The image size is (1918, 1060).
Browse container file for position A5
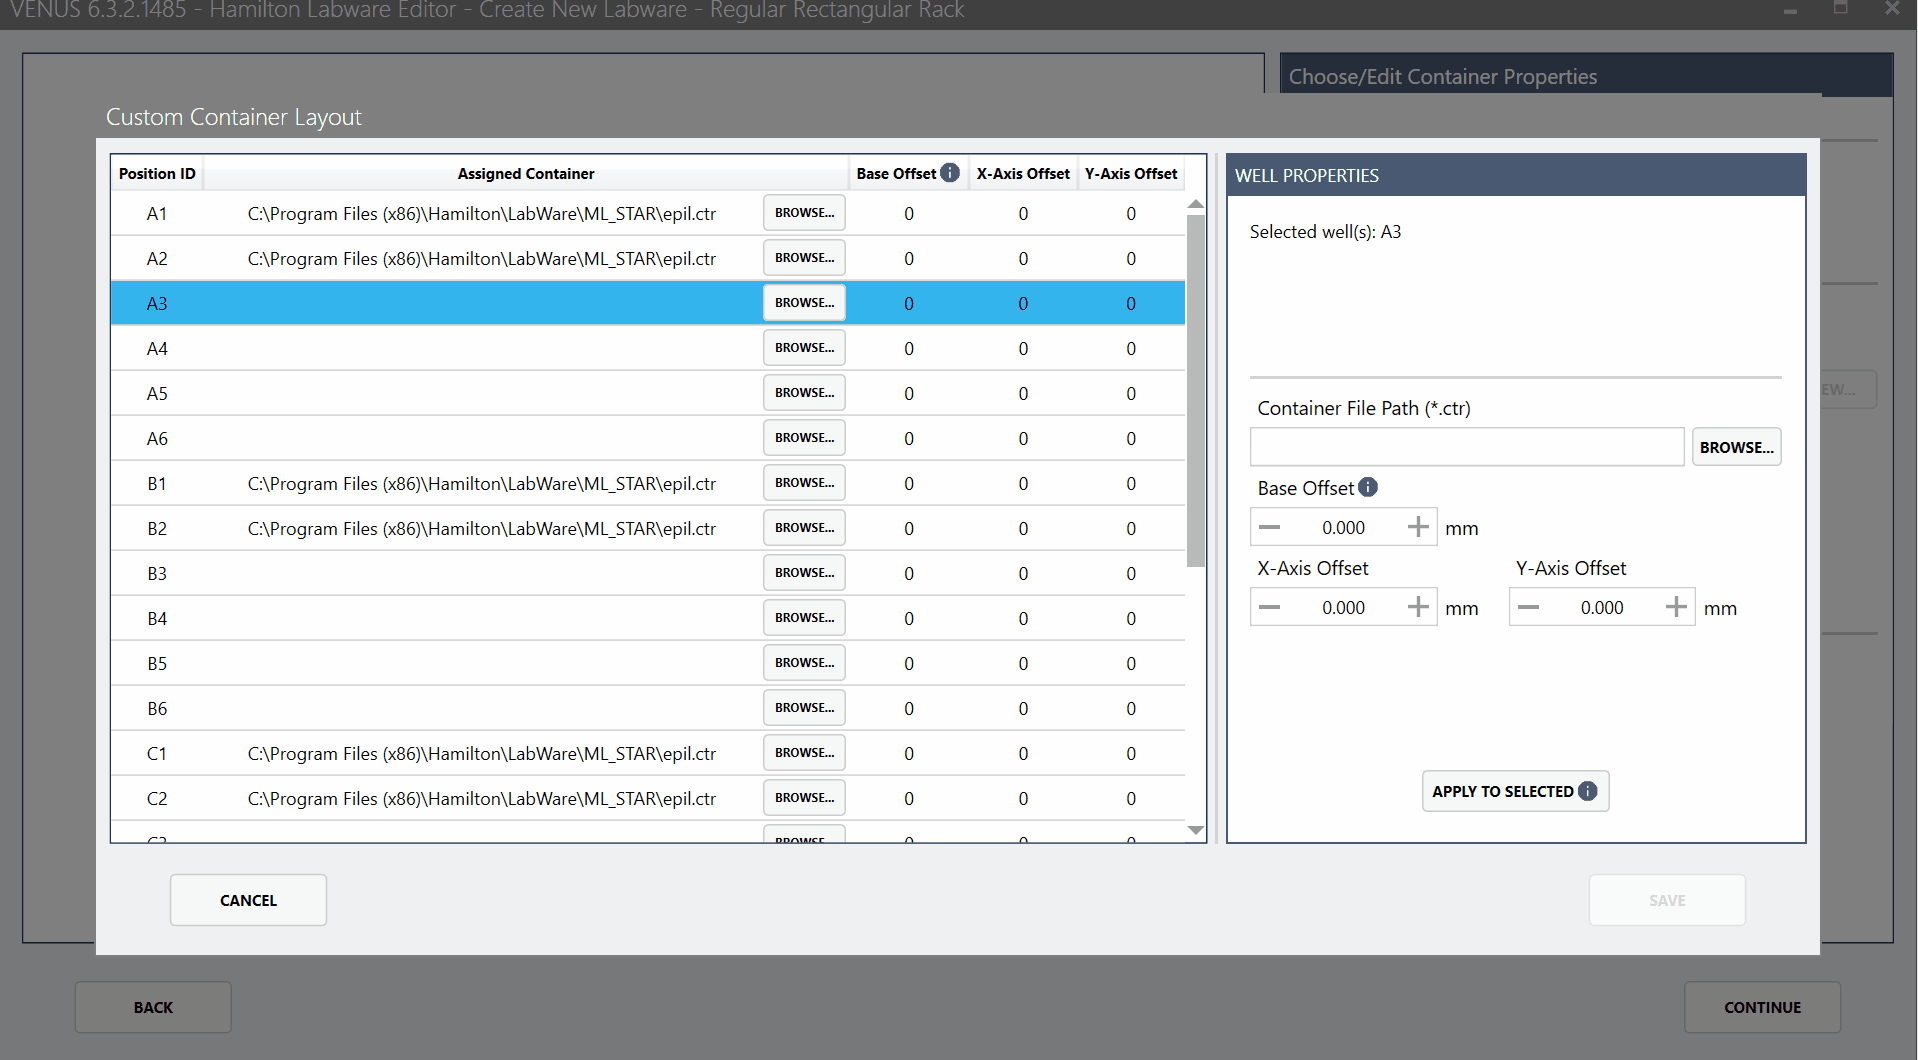(x=804, y=393)
